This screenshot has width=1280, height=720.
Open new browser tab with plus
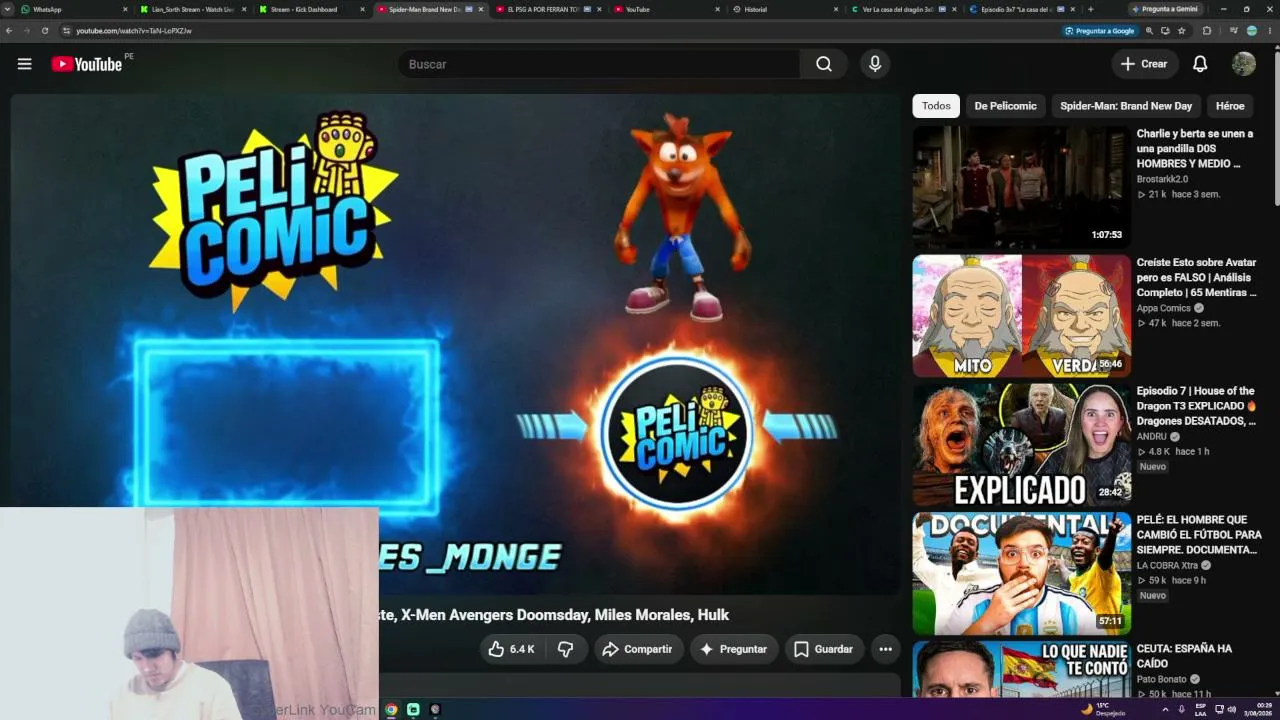point(1090,9)
